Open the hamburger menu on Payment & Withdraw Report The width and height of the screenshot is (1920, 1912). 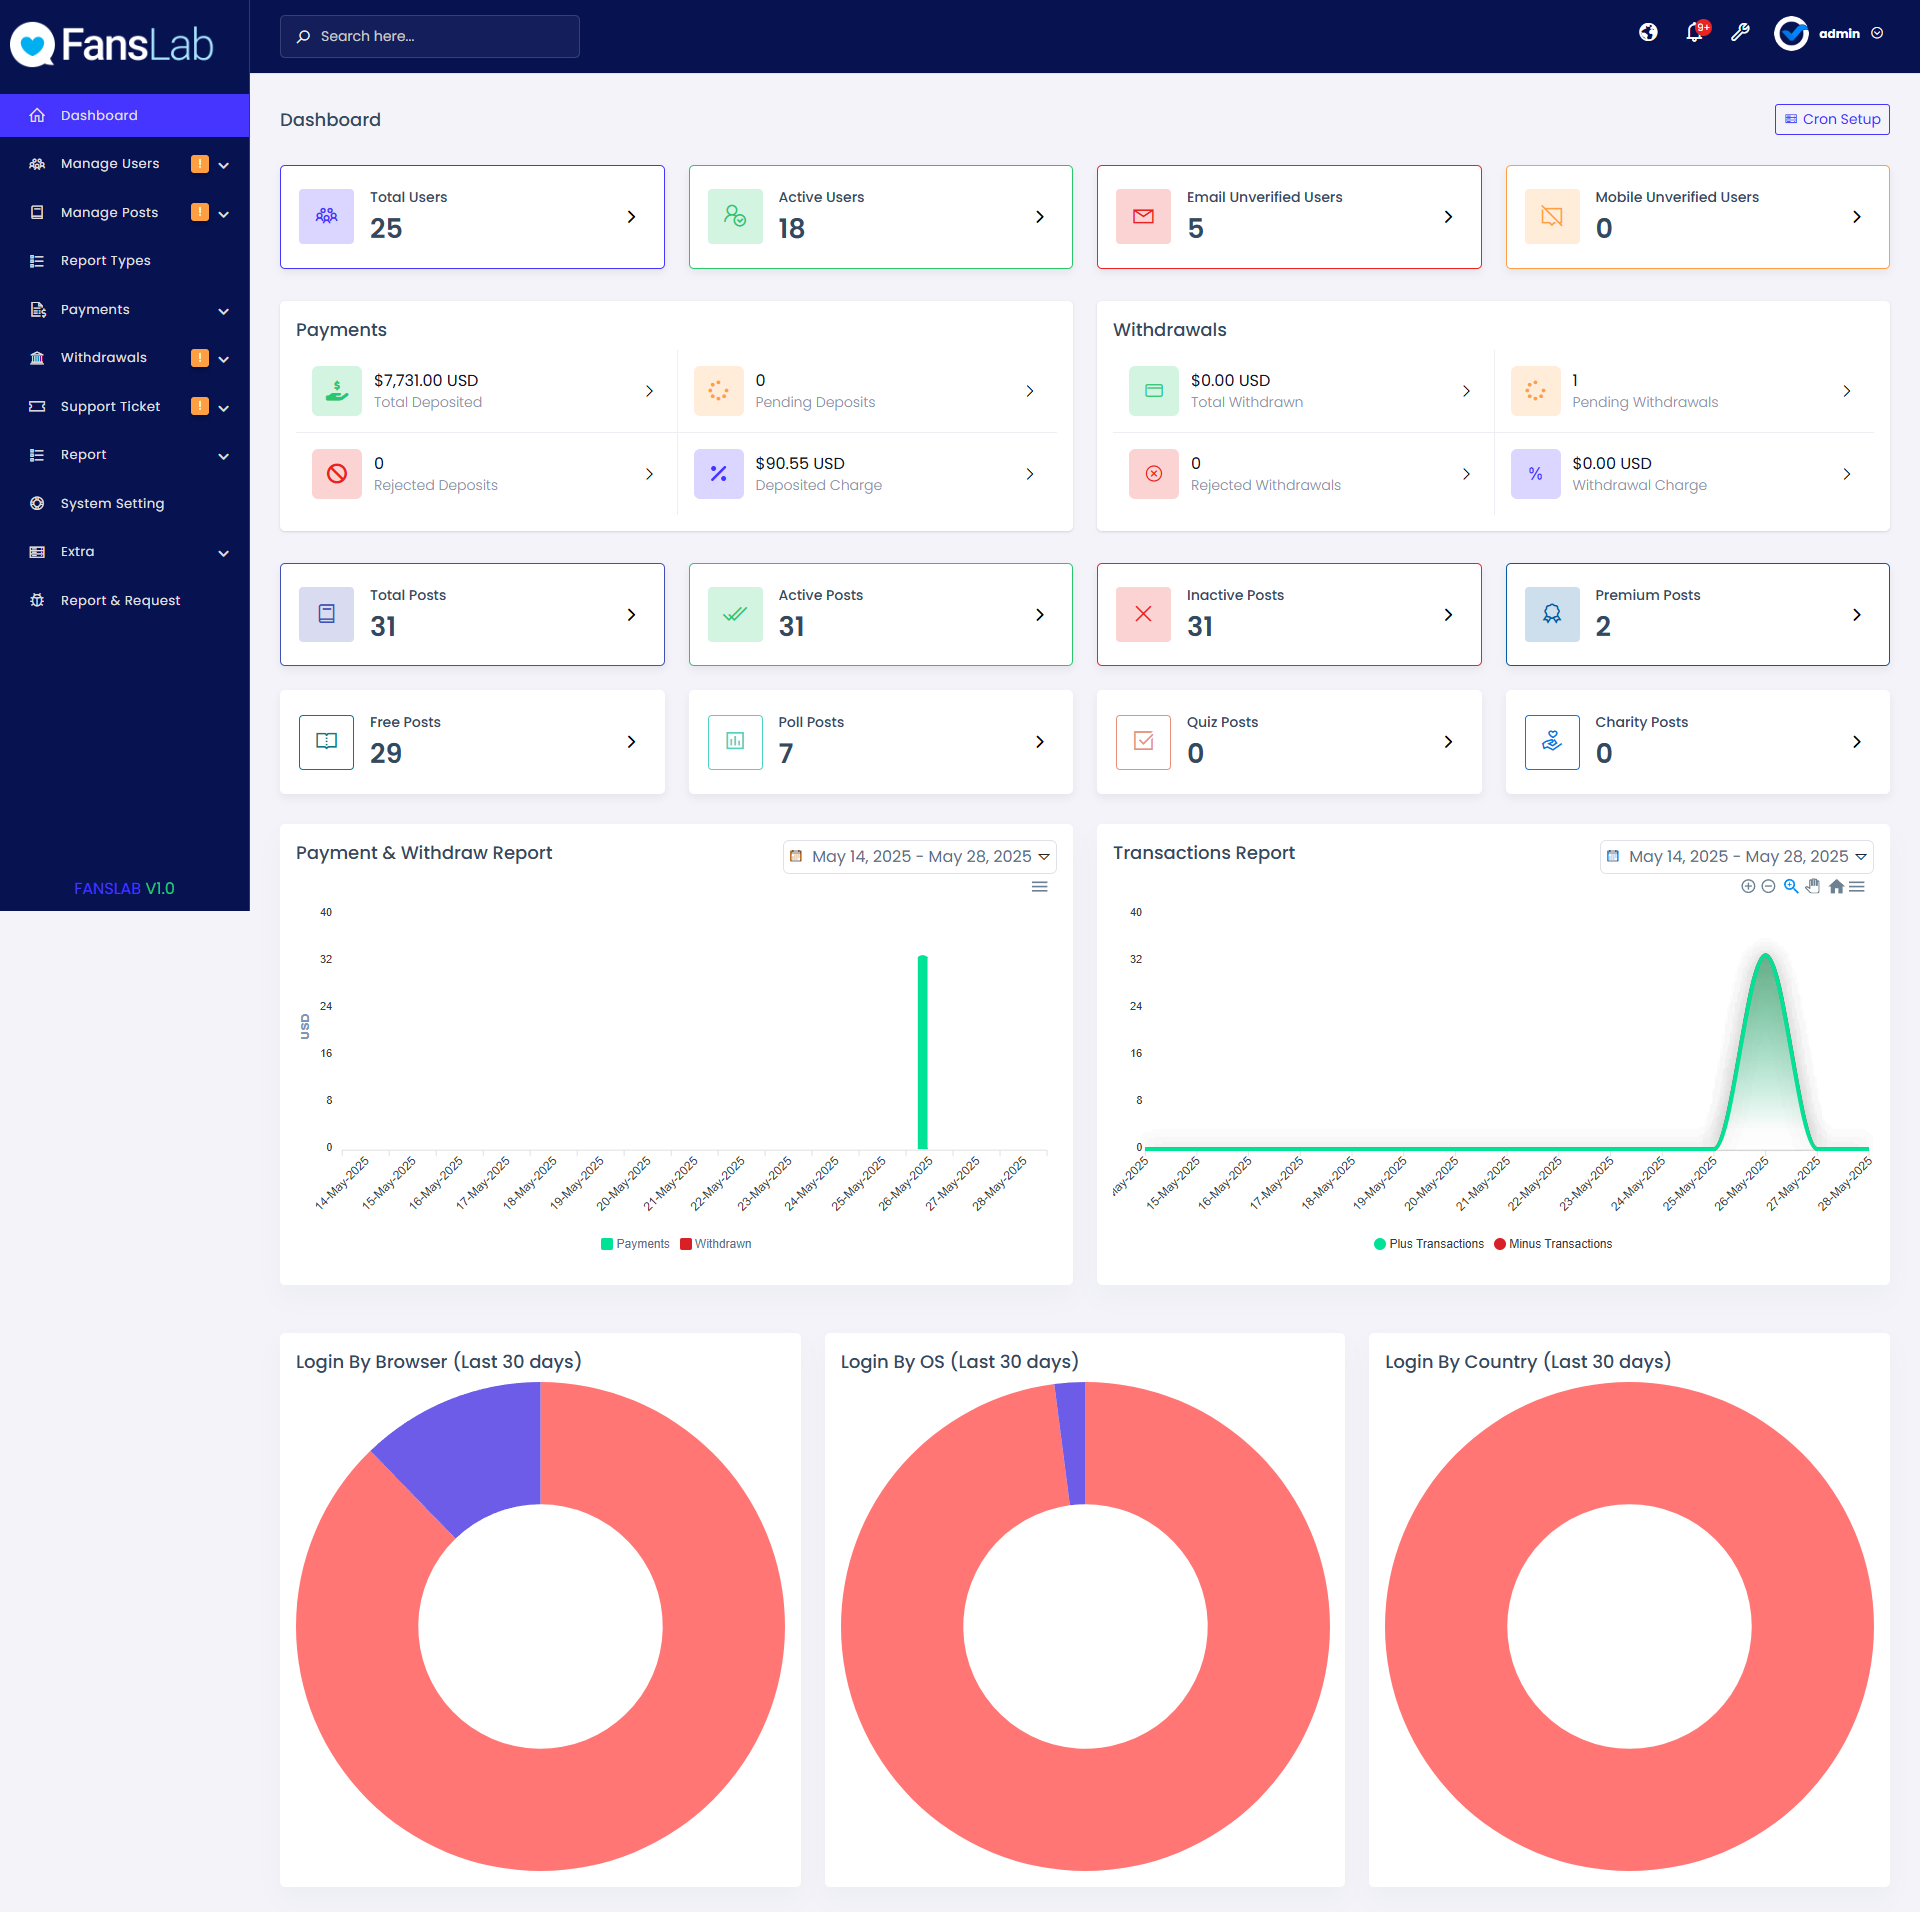point(1040,887)
